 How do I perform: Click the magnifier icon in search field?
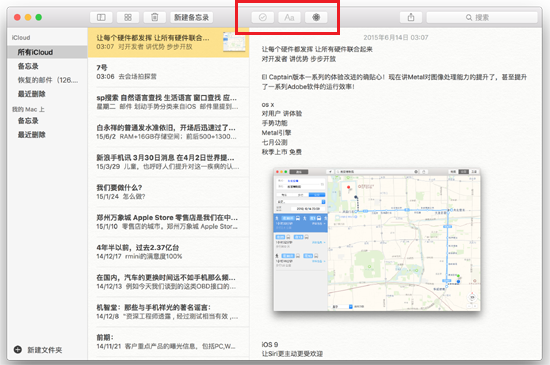pos(469,17)
